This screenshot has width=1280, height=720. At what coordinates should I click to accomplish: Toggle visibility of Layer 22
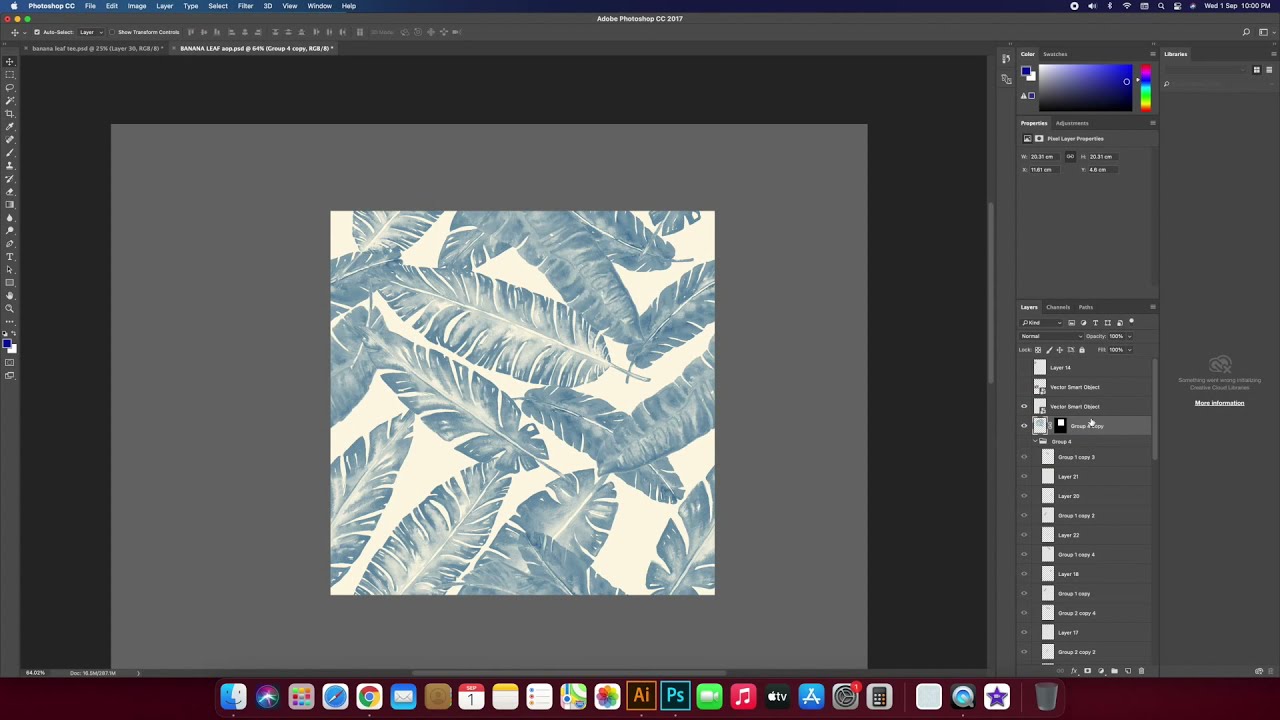(x=1024, y=535)
